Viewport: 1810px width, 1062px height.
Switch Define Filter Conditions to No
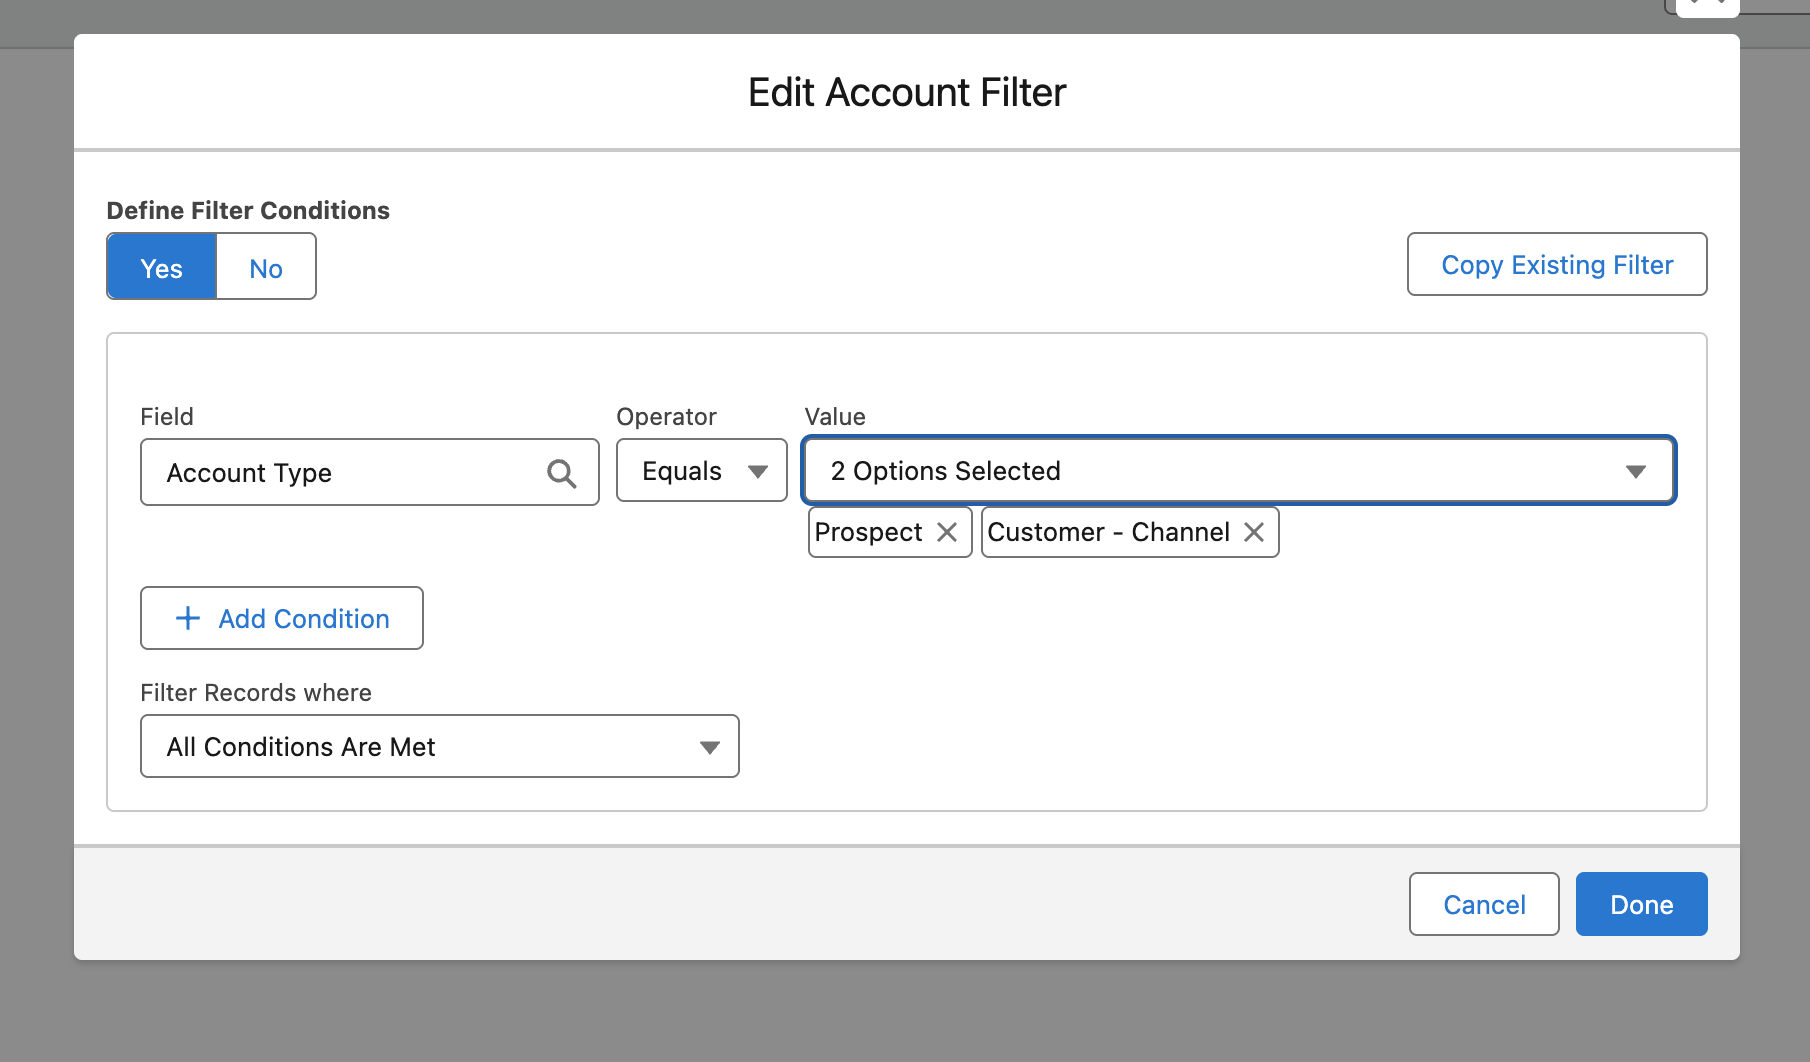tap(266, 267)
